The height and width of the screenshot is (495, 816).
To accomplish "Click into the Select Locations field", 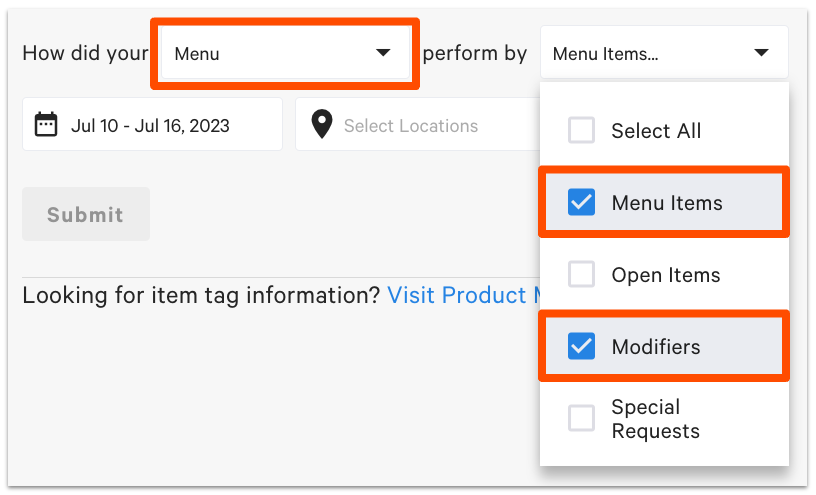I will click(411, 126).
